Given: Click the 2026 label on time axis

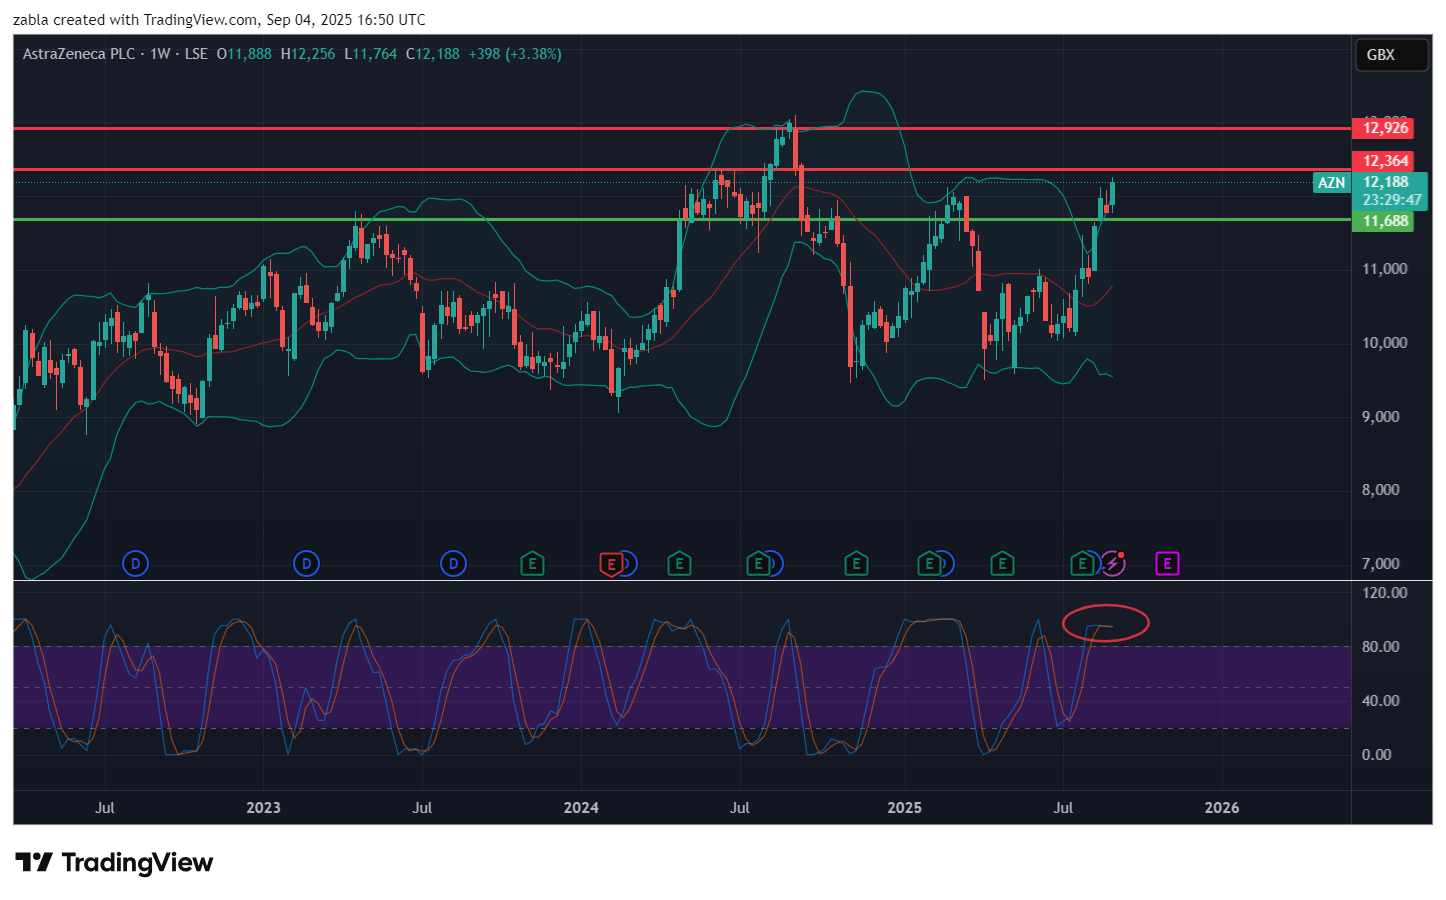Looking at the screenshot, I should tap(1222, 807).
